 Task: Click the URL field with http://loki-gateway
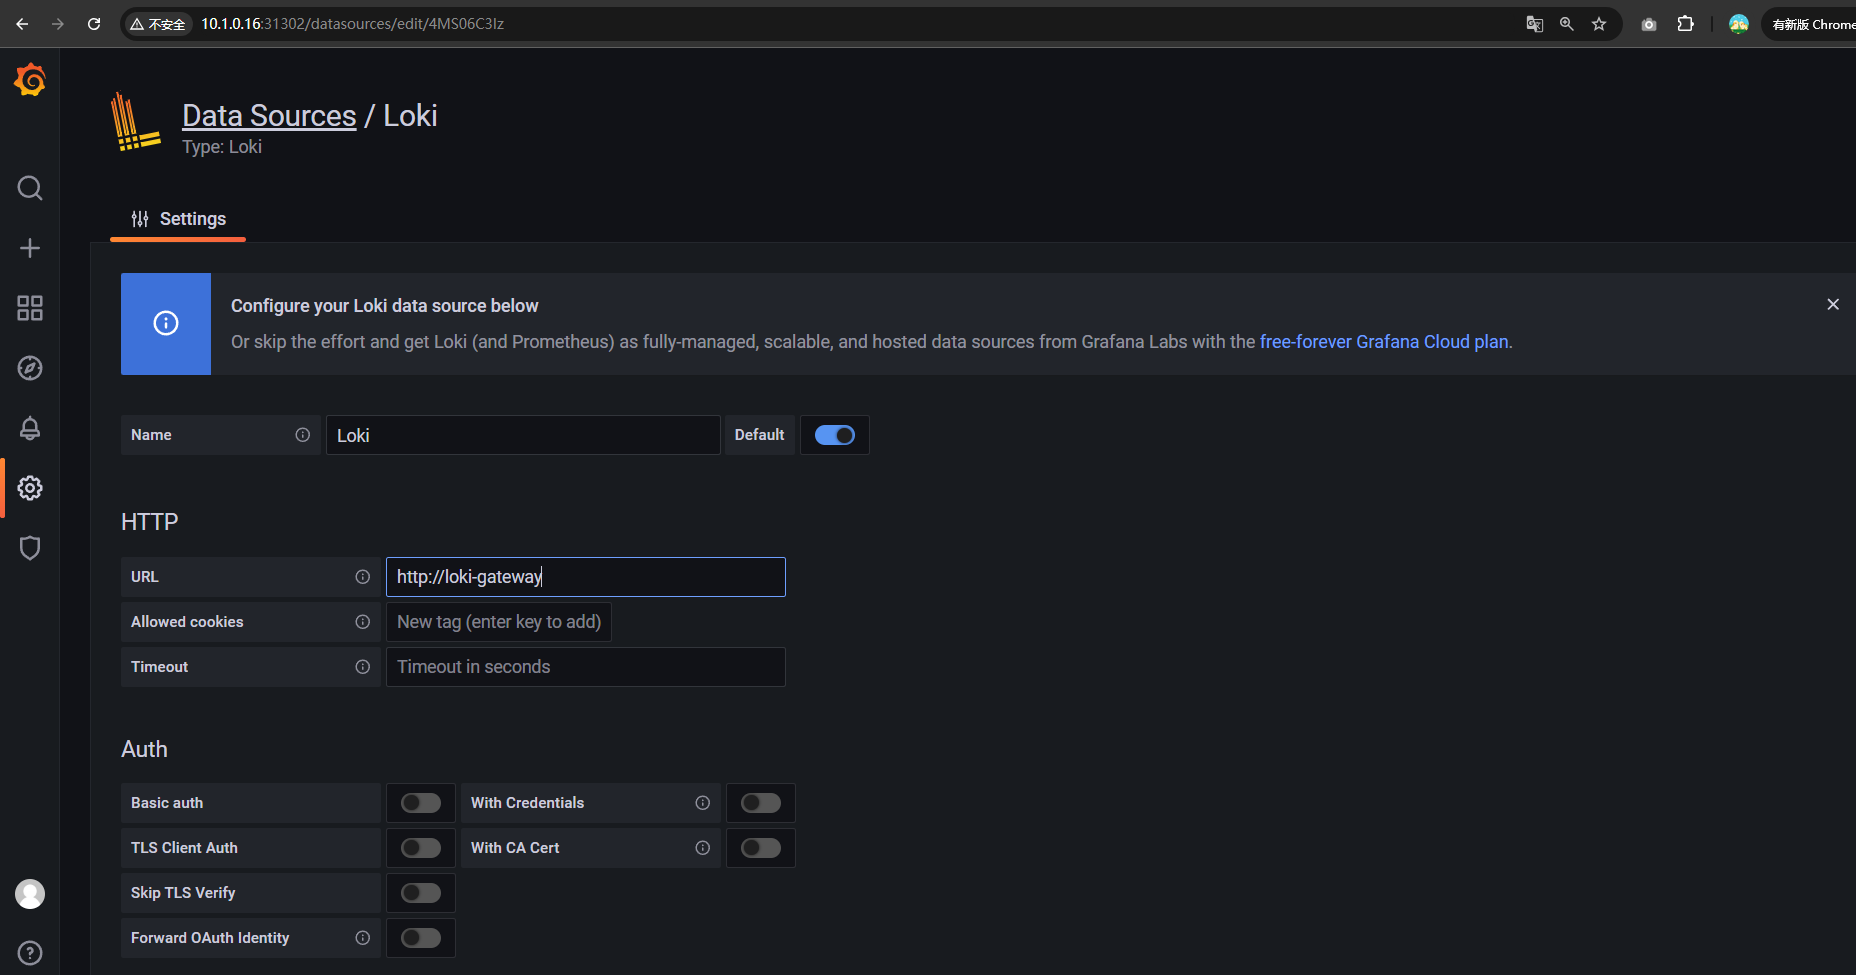click(x=586, y=577)
